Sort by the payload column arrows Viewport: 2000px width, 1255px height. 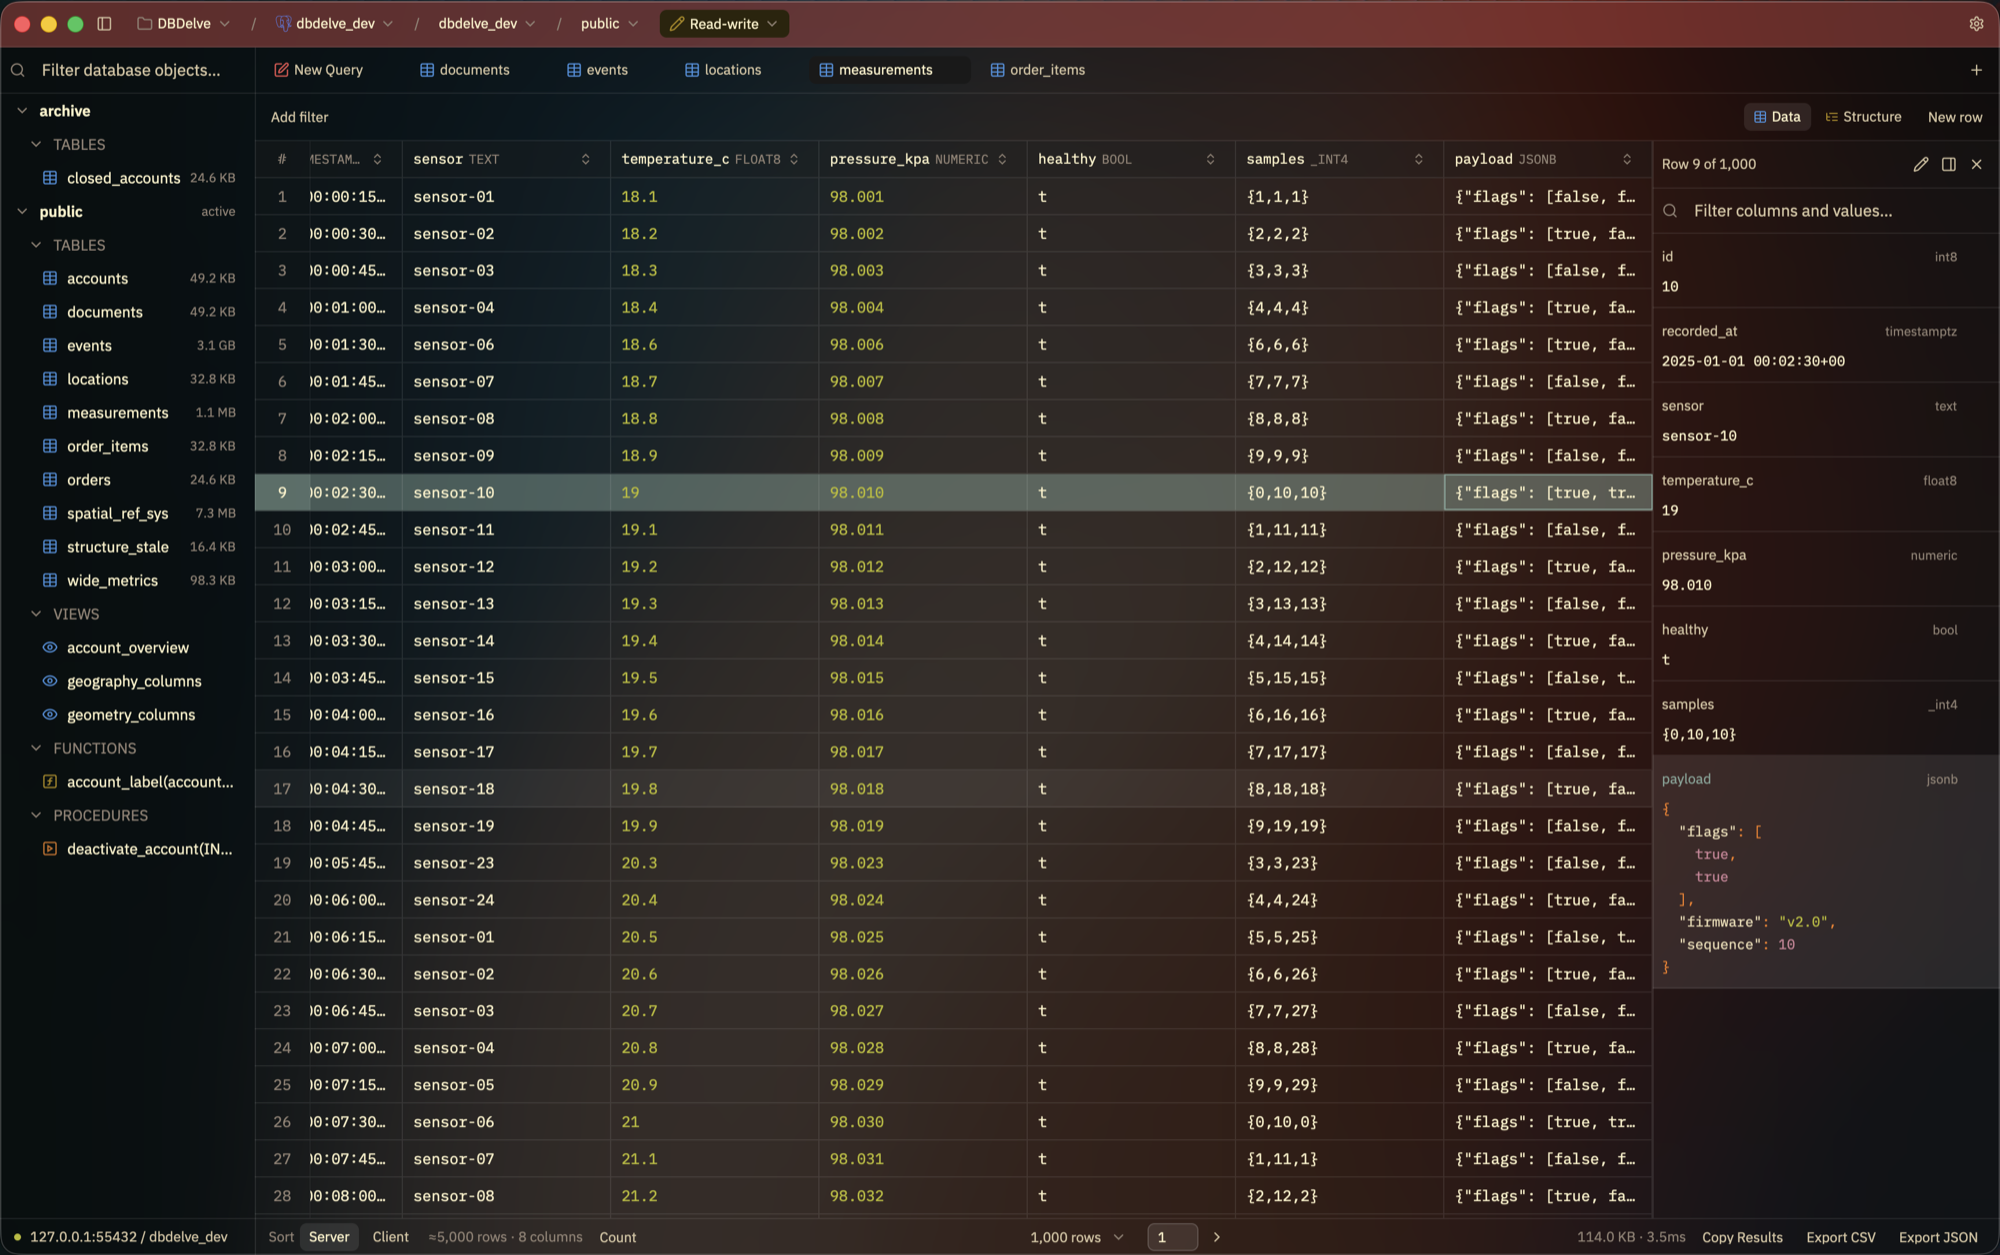click(1627, 159)
